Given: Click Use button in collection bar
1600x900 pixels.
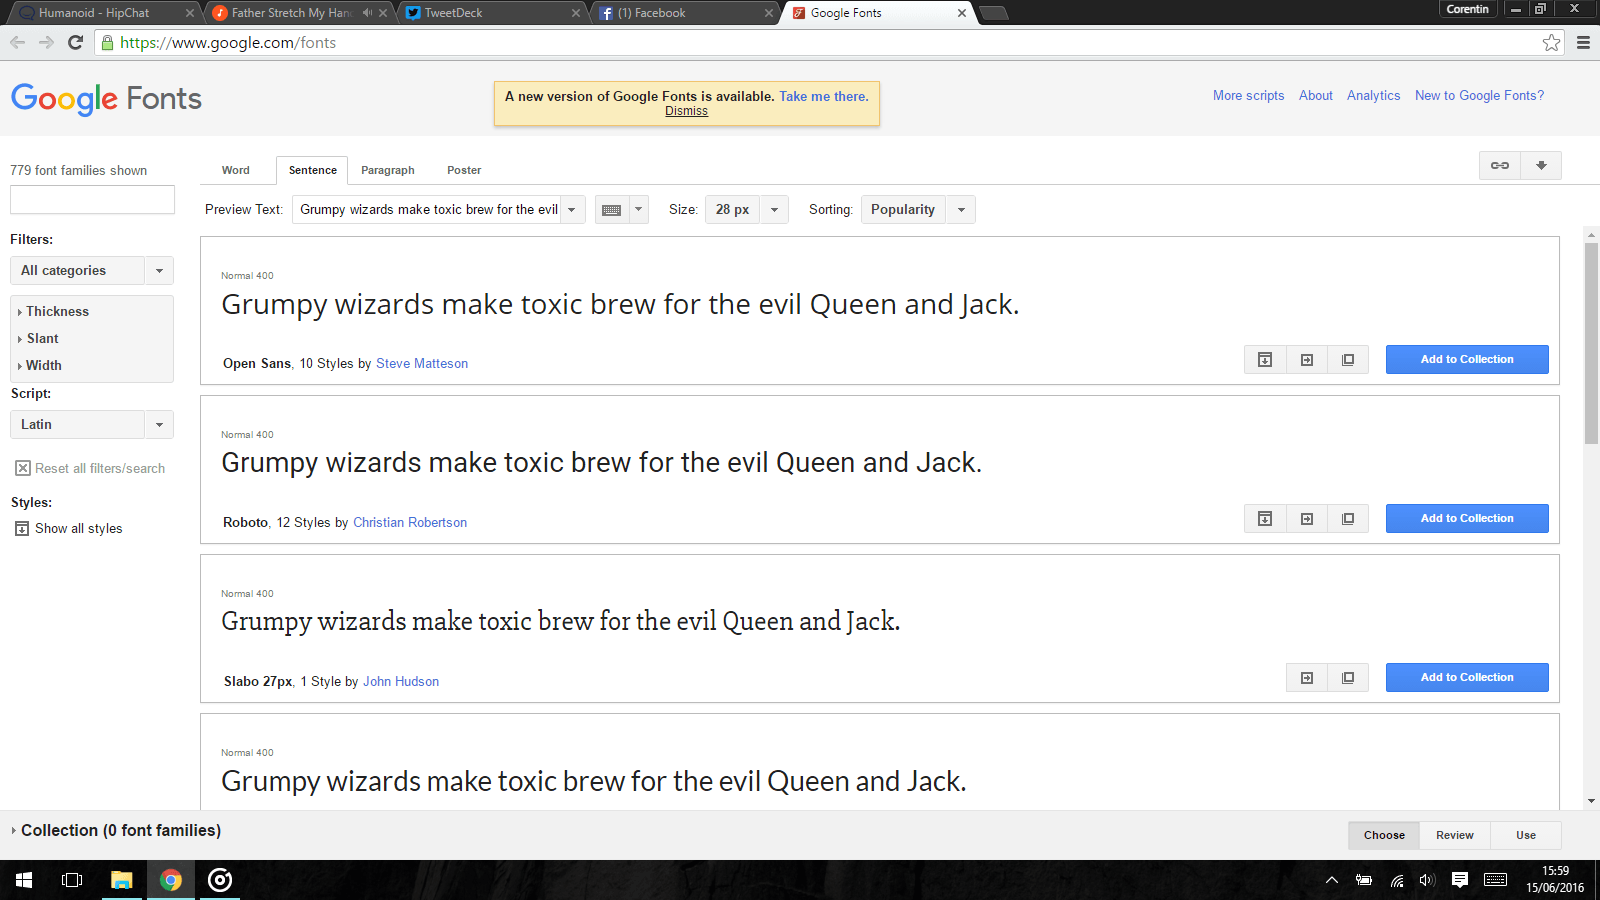Looking at the screenshot, I should click(x=1526, y=835).
